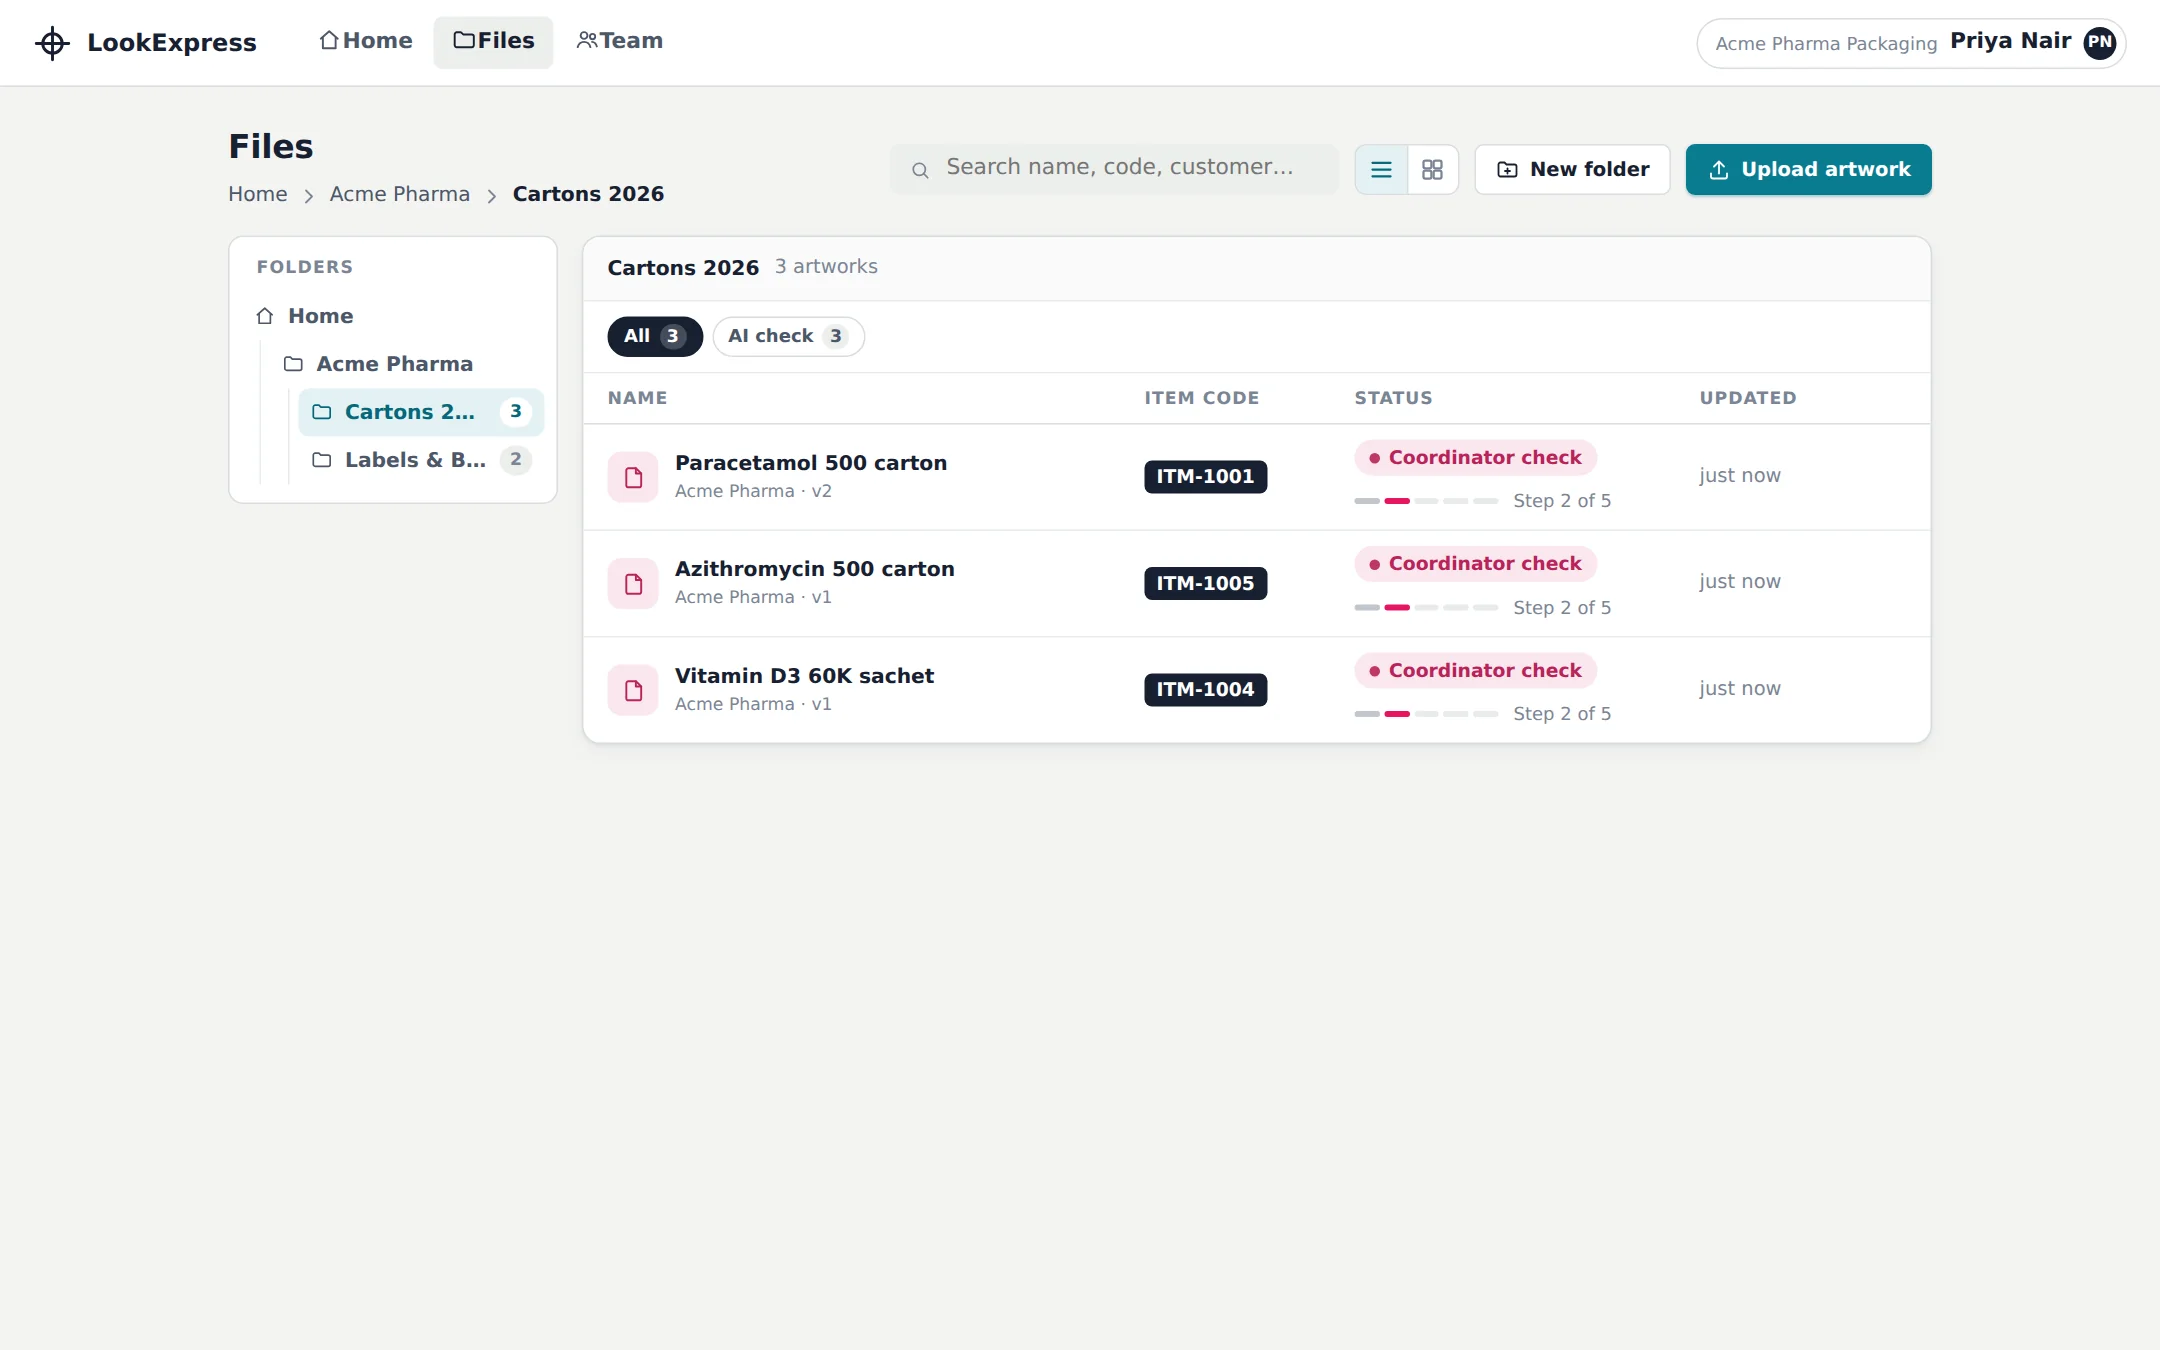Click the Priya Nair account name
This screenshot has width=2160, height=1350.
pos(2010,41)
